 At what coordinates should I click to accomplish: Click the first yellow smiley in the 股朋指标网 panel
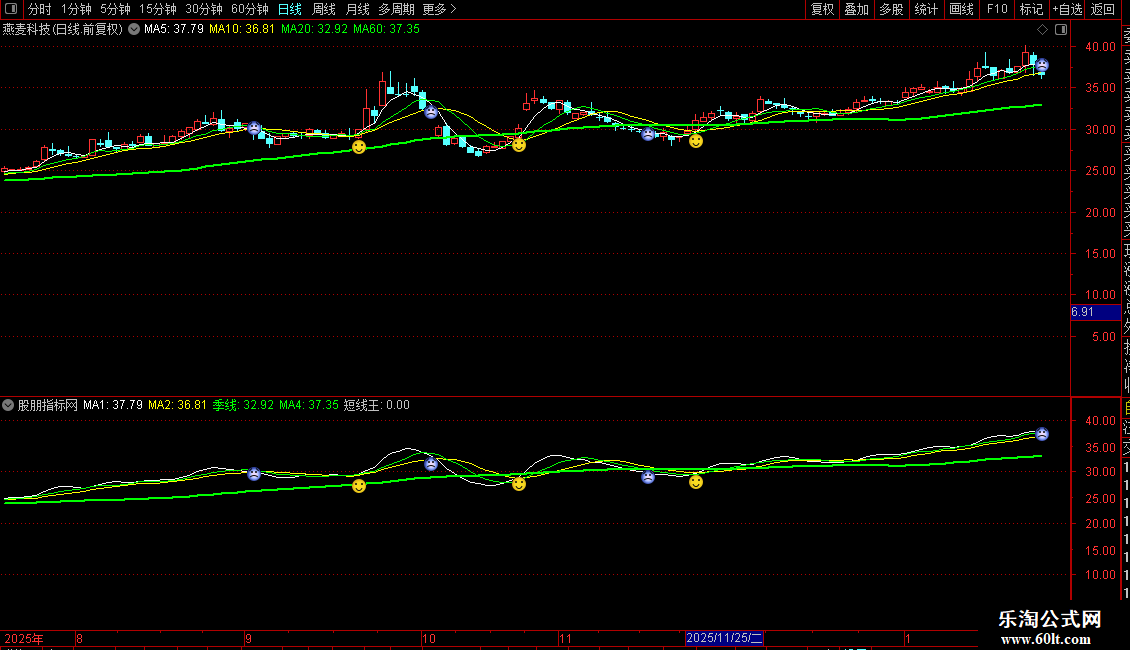coord(359,486)
